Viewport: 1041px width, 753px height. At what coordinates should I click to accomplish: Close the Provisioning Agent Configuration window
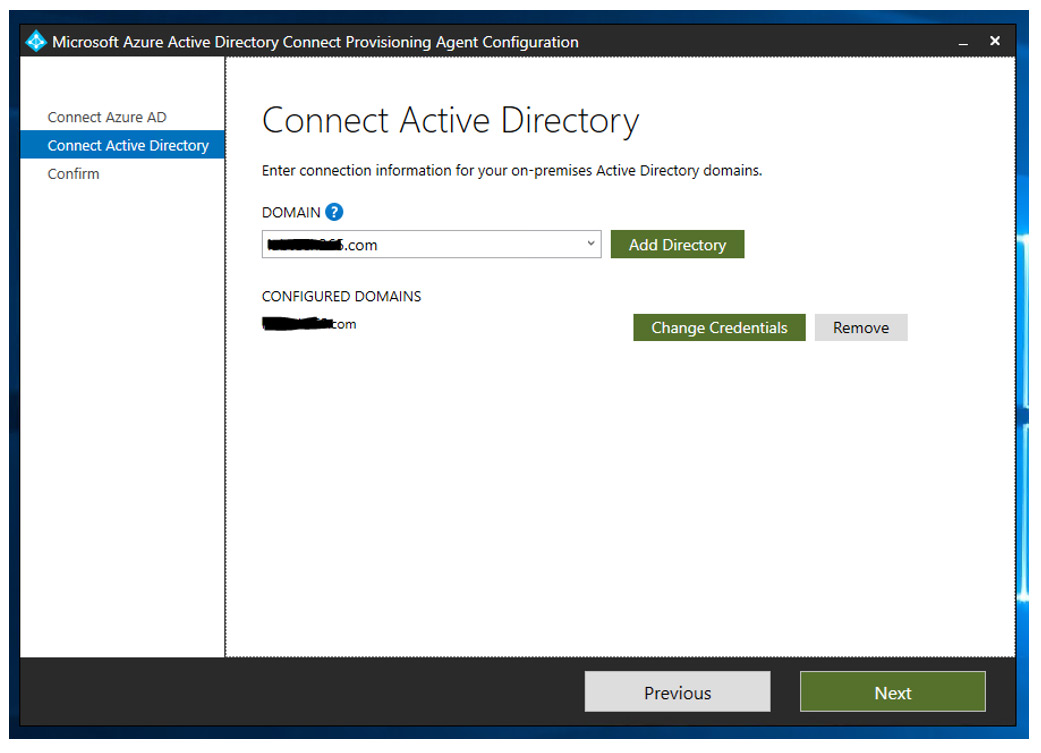[x=995, y=41]
